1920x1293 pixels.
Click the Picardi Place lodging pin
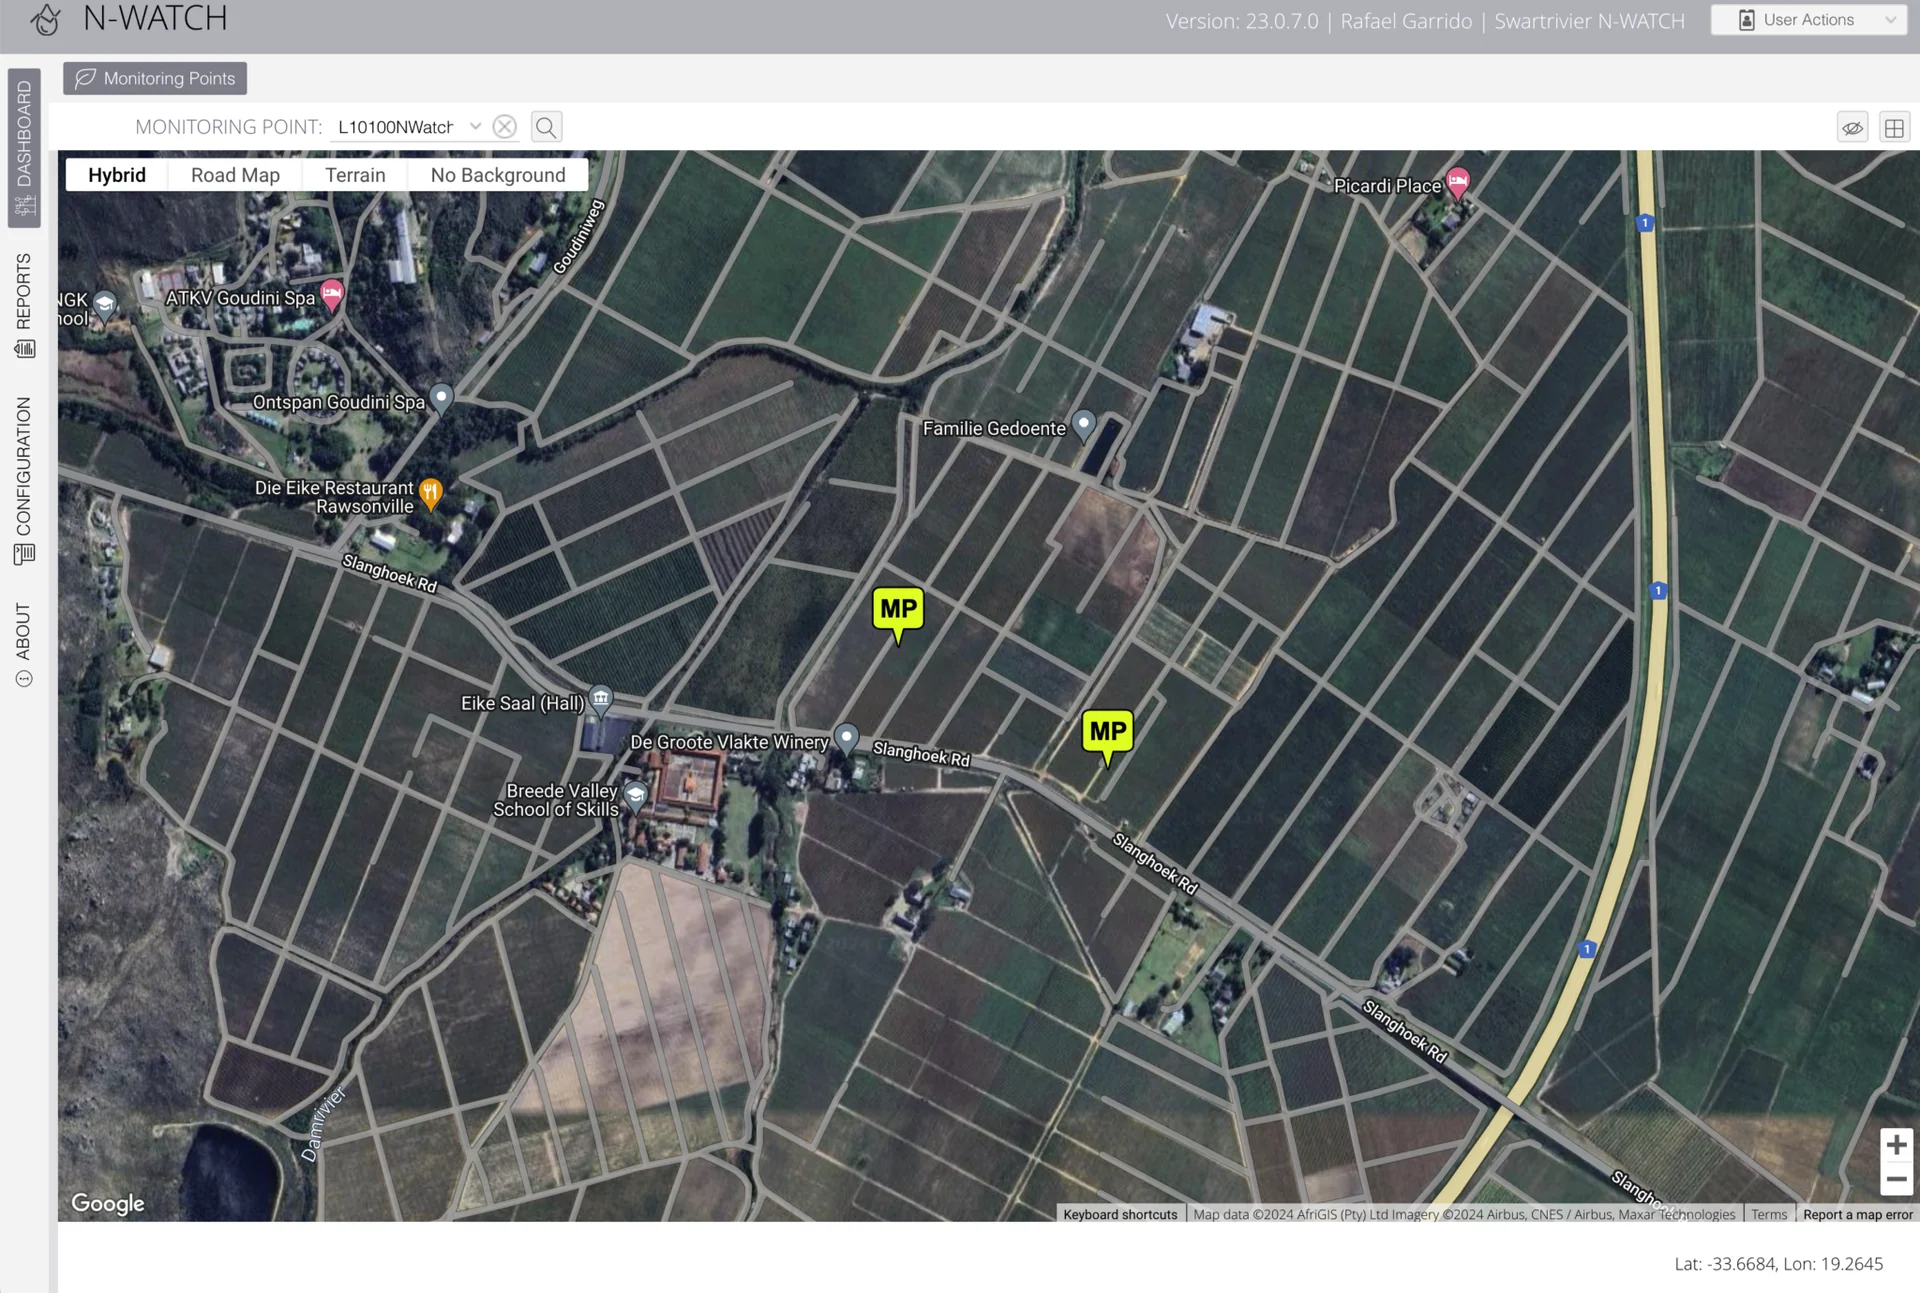point(1458,183)
